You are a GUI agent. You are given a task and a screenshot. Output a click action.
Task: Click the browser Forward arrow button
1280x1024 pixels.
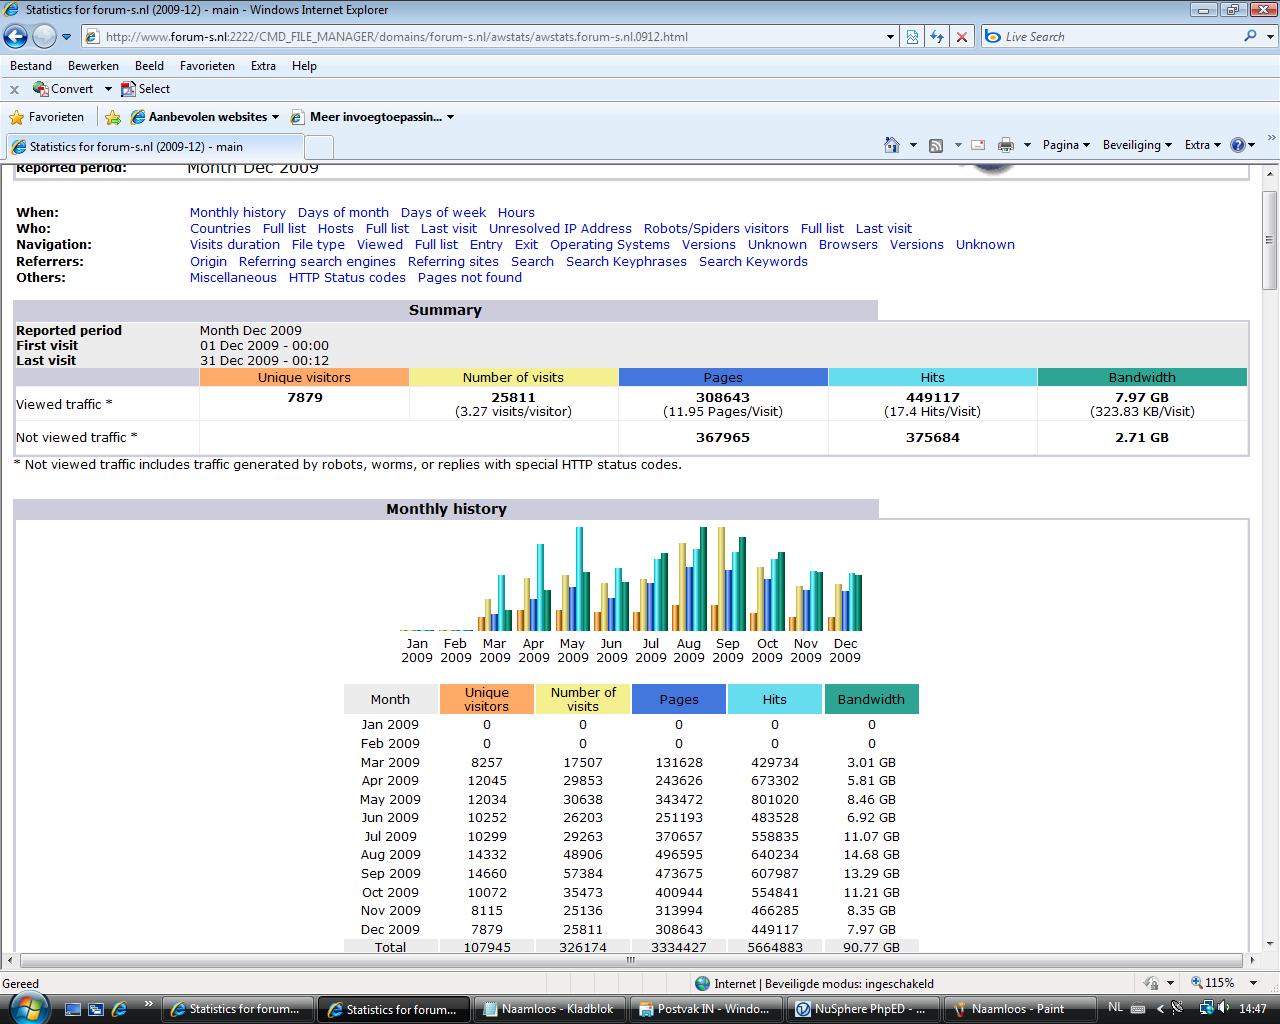coord(44,37)
